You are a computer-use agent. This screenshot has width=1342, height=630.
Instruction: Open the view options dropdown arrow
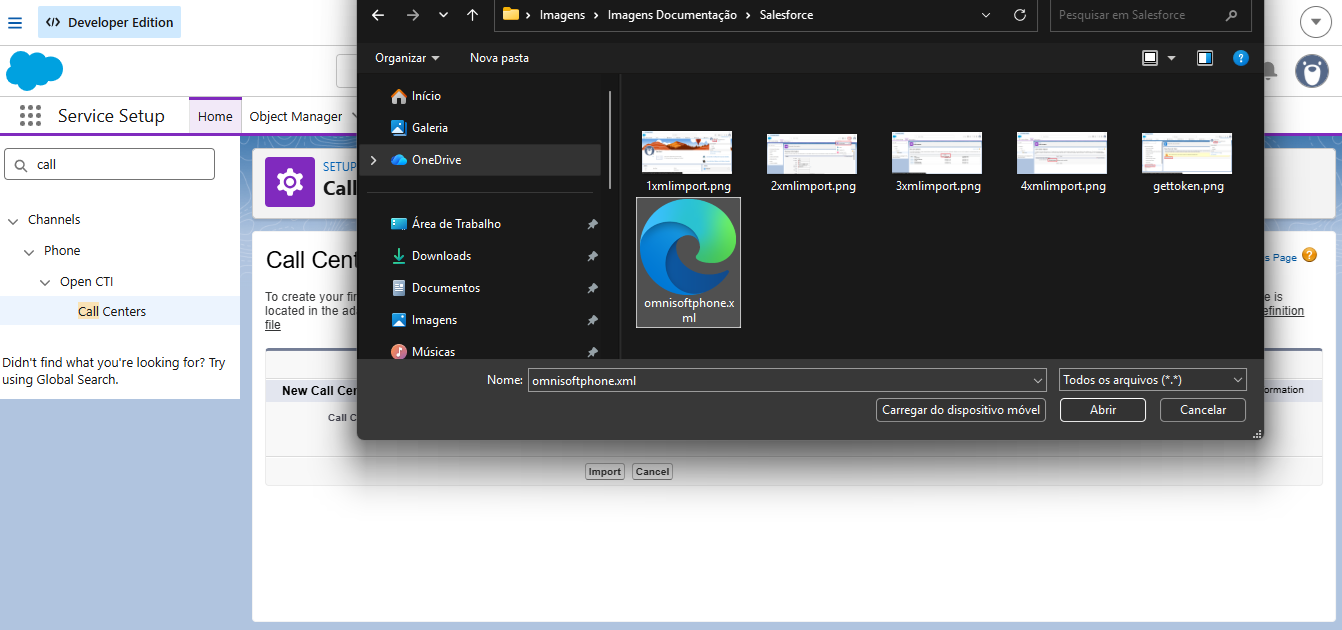coord(1171,58)
